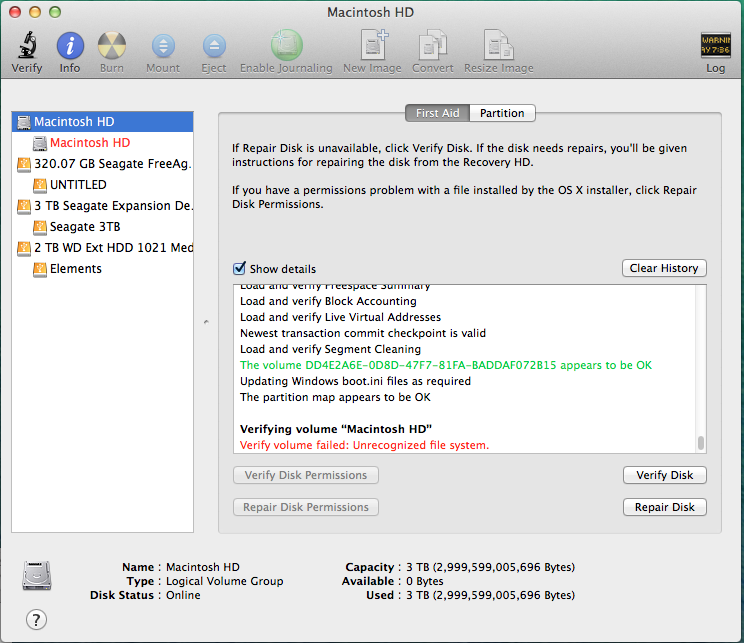744x643 pixels.
Task: Click the Eject toolbar icon
Action: pyautogui.click(x=214, y=46)
